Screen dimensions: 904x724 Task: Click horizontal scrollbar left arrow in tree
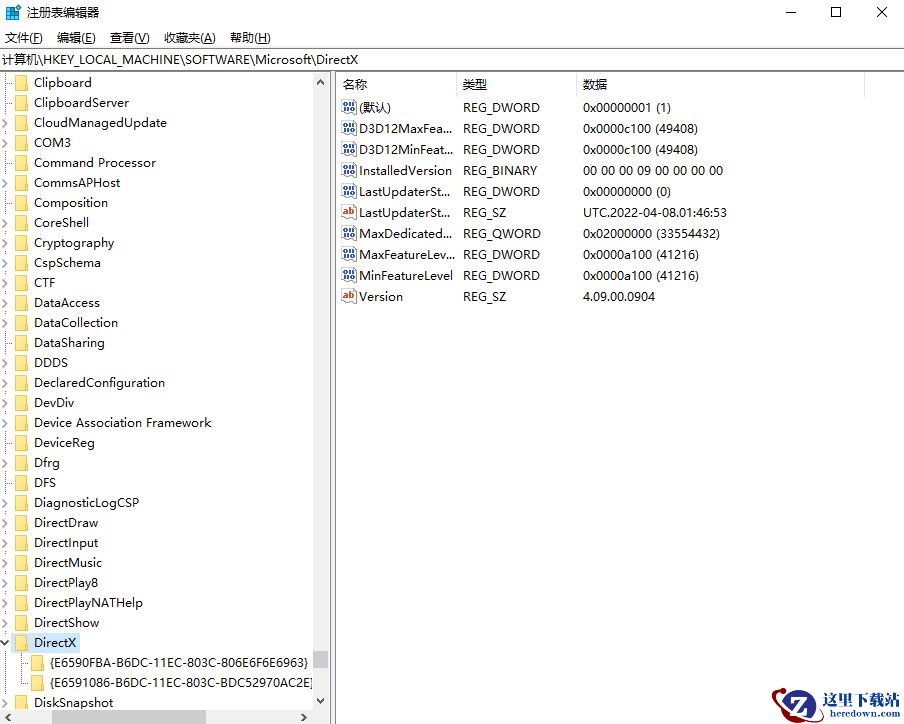(8, 717)
